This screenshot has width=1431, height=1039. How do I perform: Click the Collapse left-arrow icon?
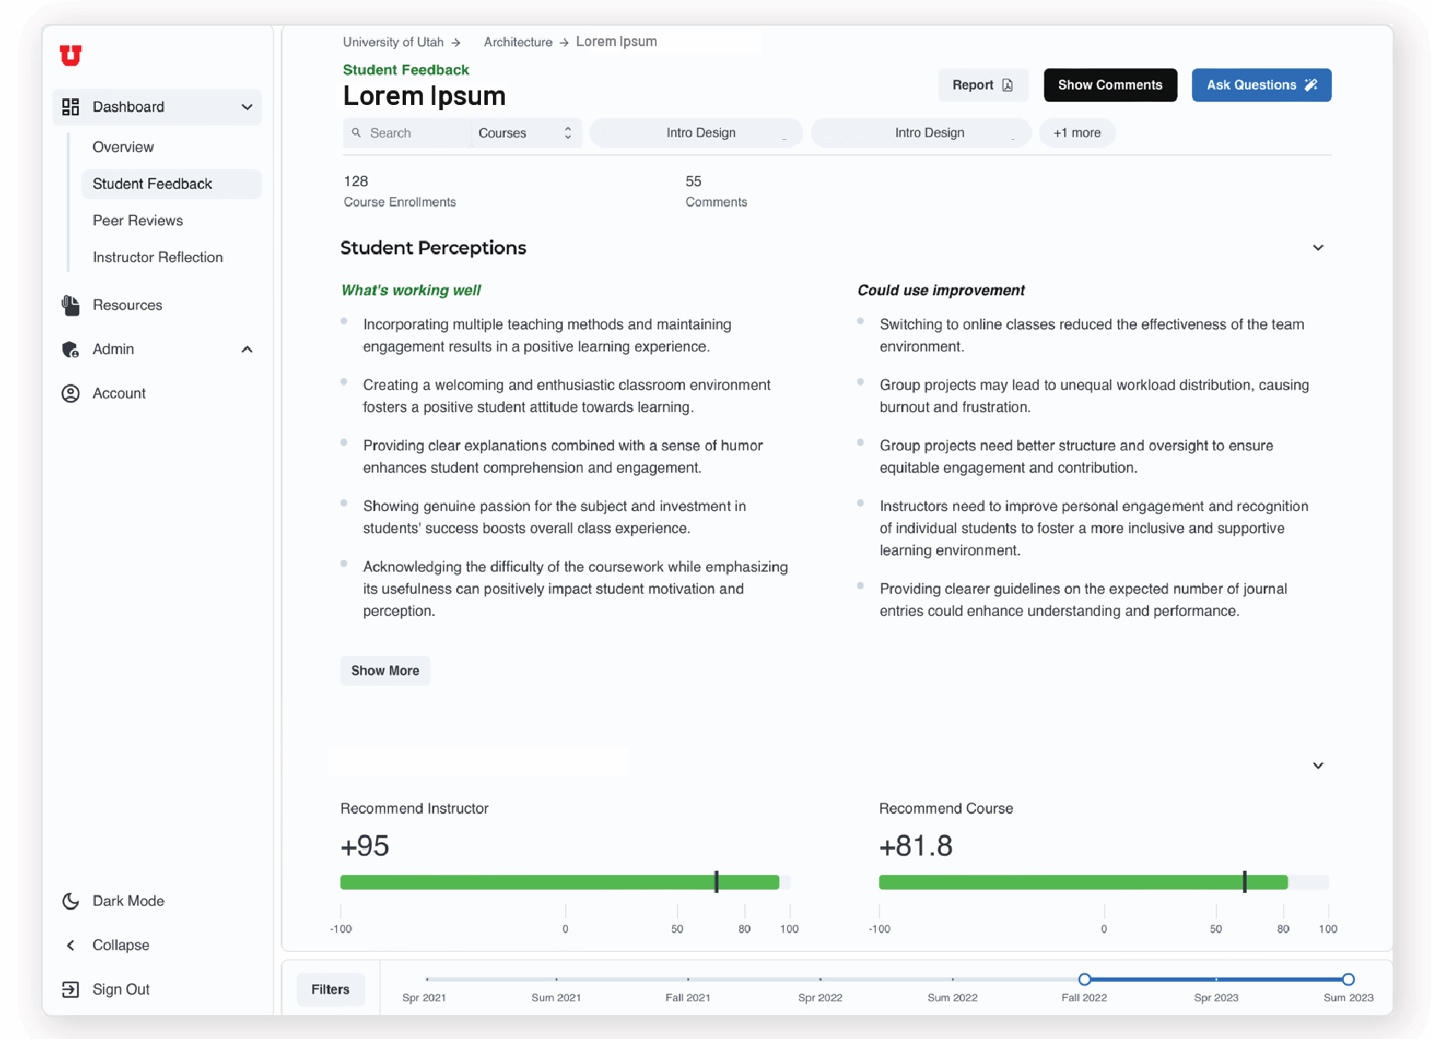[x=70, y=945]
